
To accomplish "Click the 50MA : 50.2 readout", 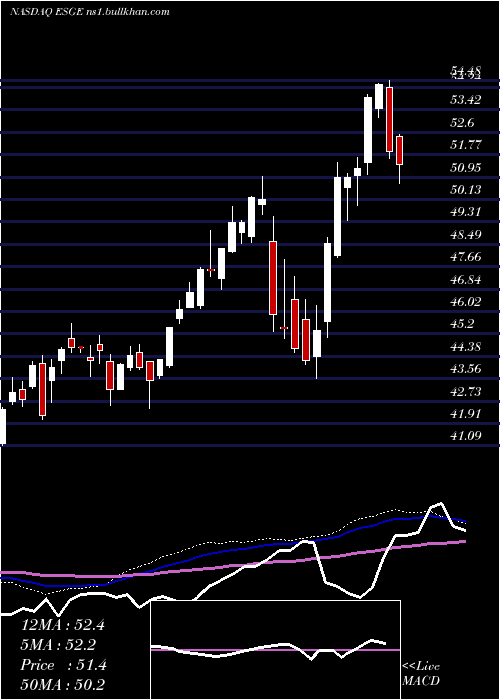I will (x=62, y=685).
